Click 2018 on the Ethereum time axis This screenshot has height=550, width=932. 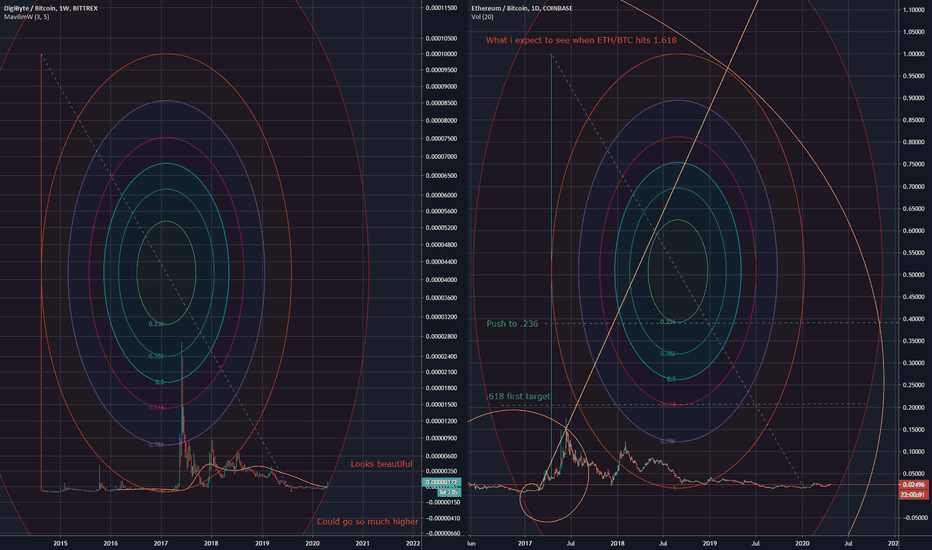coord(618,543)
